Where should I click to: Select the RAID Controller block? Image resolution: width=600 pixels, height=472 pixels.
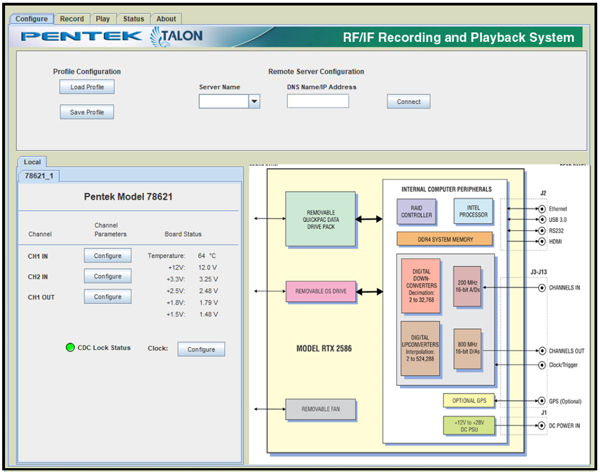tap(416, 211)
